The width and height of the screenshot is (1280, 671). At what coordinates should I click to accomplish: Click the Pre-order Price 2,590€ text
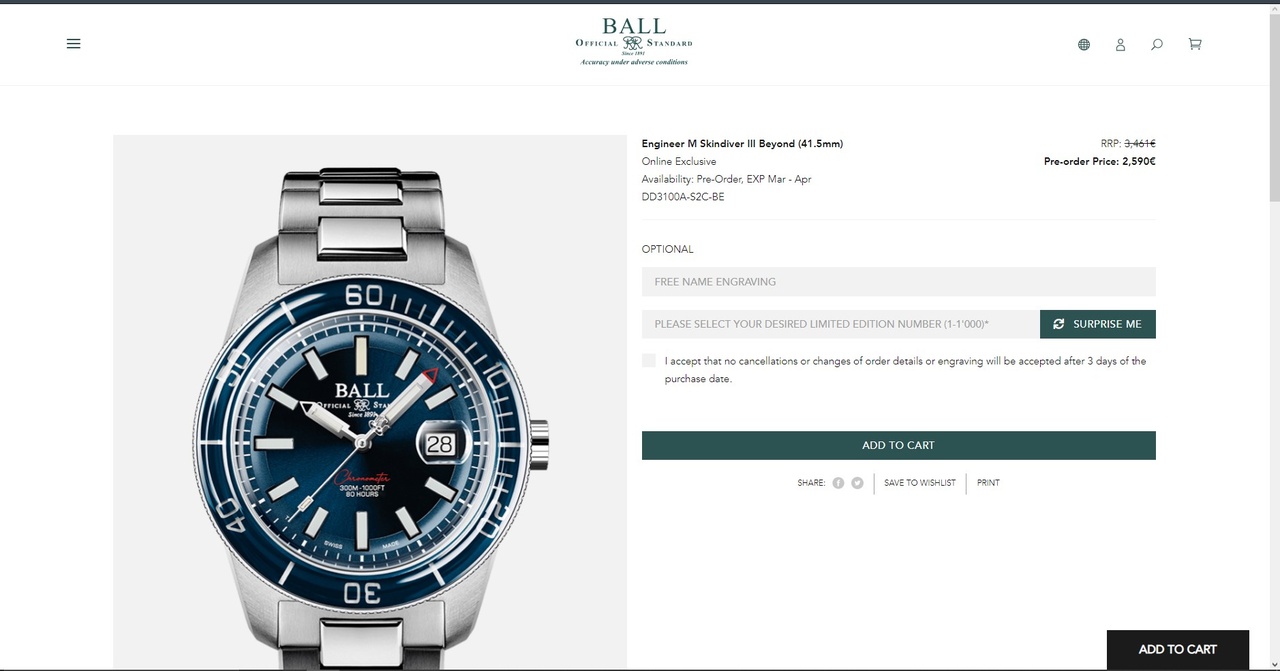(1100, 161)
